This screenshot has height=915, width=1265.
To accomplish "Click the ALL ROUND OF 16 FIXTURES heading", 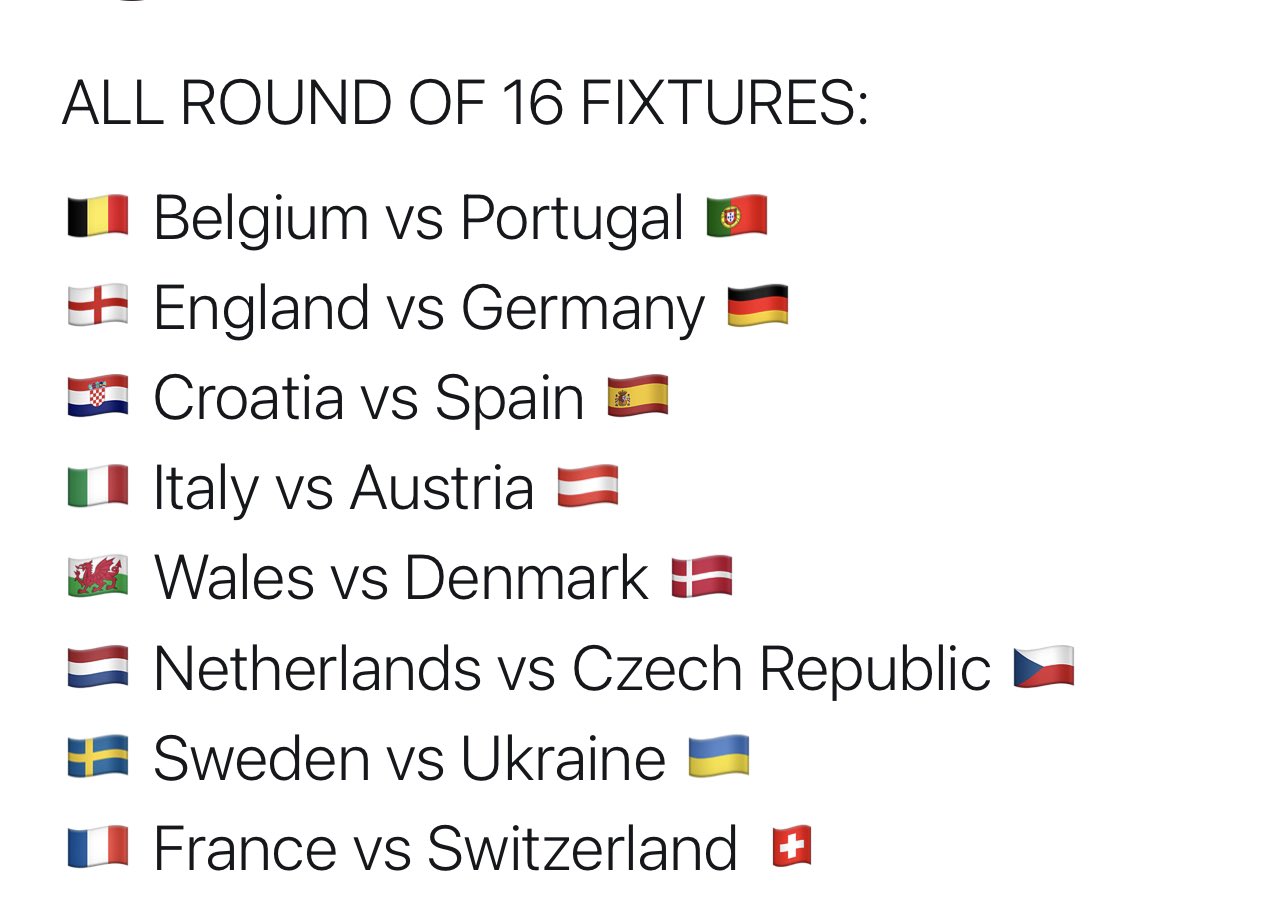I will tap(465, 103).
